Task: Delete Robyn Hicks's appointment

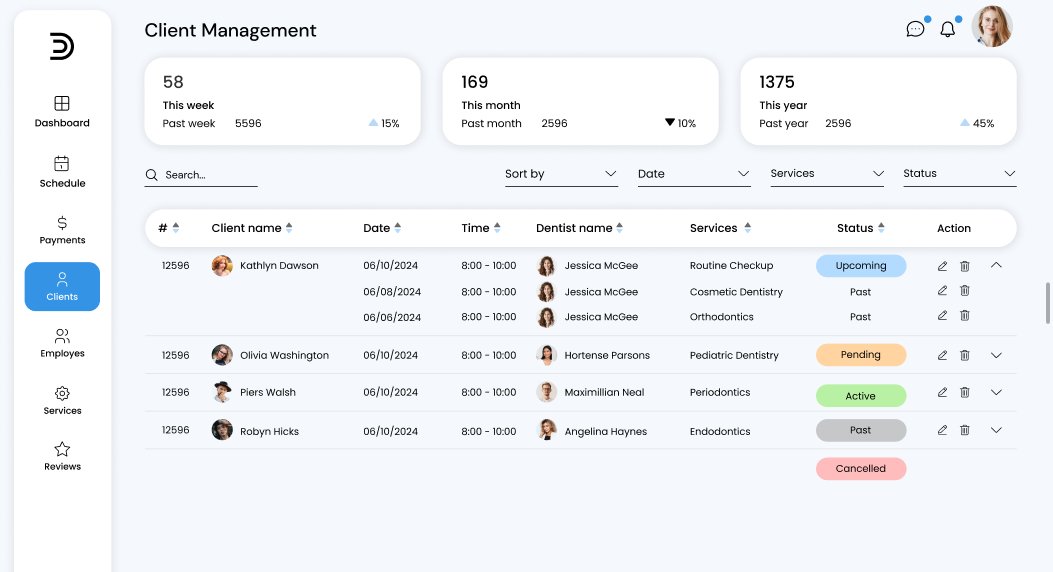Action: click(965, 430)
